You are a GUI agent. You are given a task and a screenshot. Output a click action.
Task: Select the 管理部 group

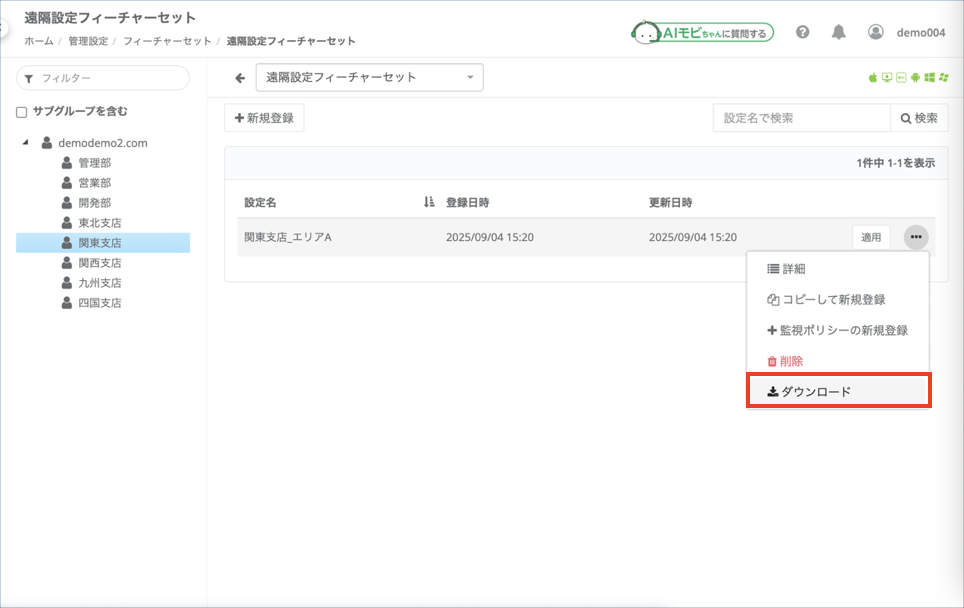click(x=95, y=163)
